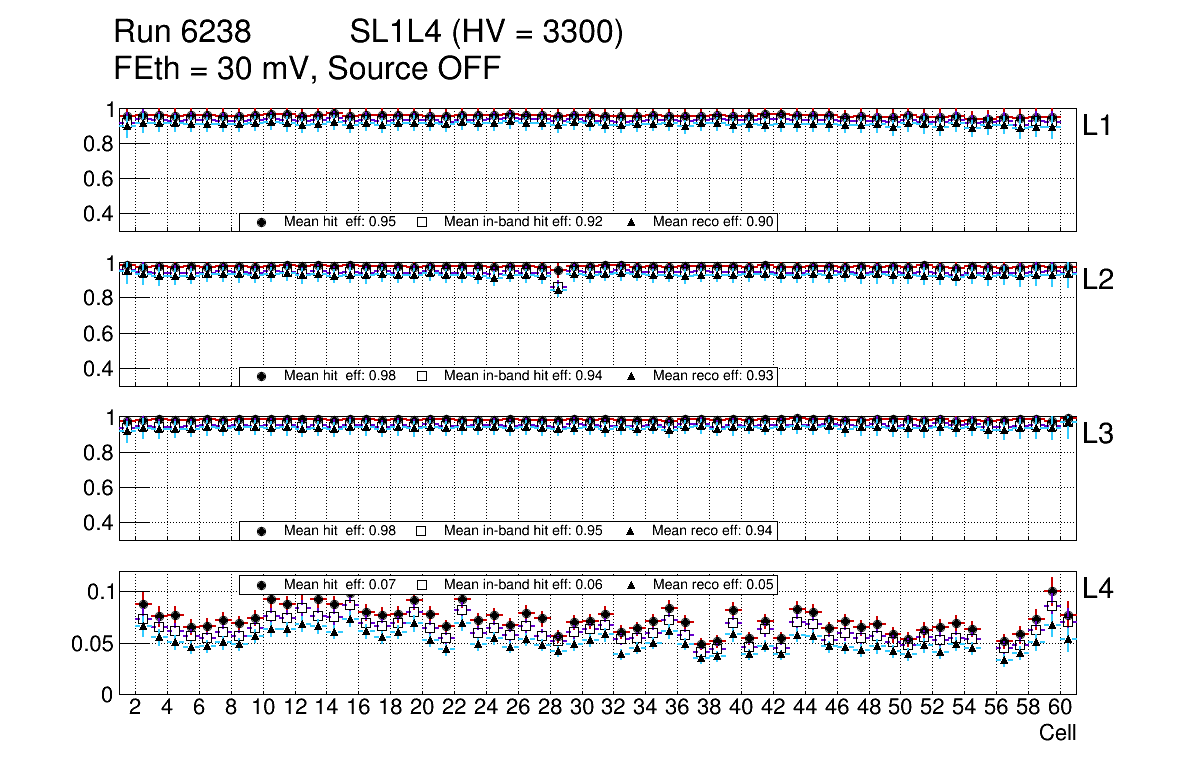Click the open square legend marker in L1 panel
This screenshot has height=772, width=1196.
(x=422, y=222)
